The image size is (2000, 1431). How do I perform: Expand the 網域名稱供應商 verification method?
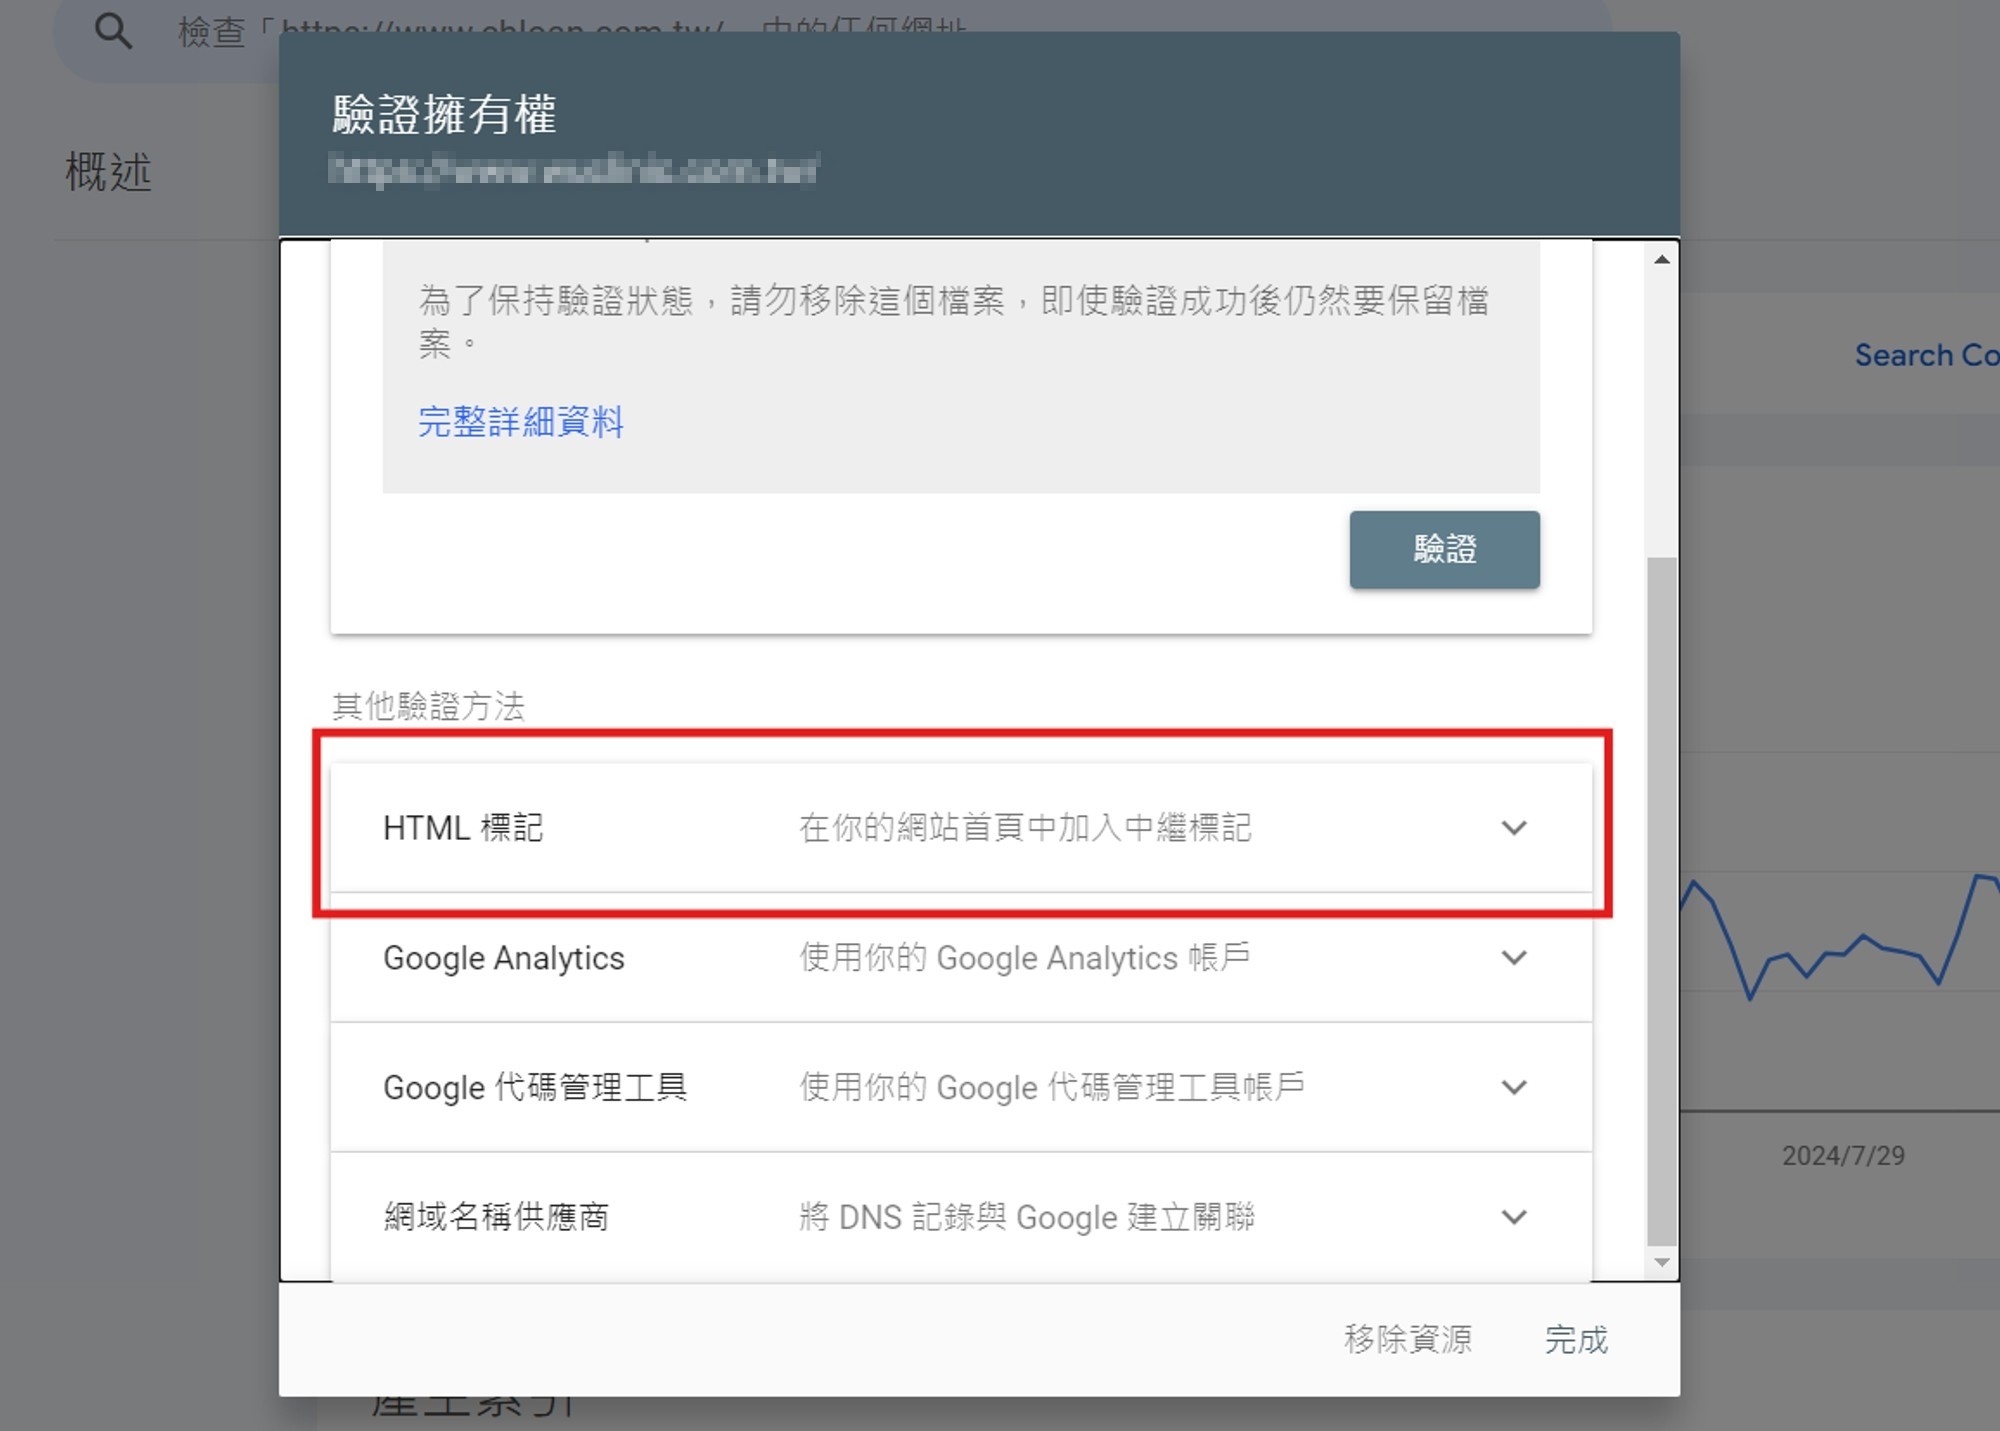960,1217
